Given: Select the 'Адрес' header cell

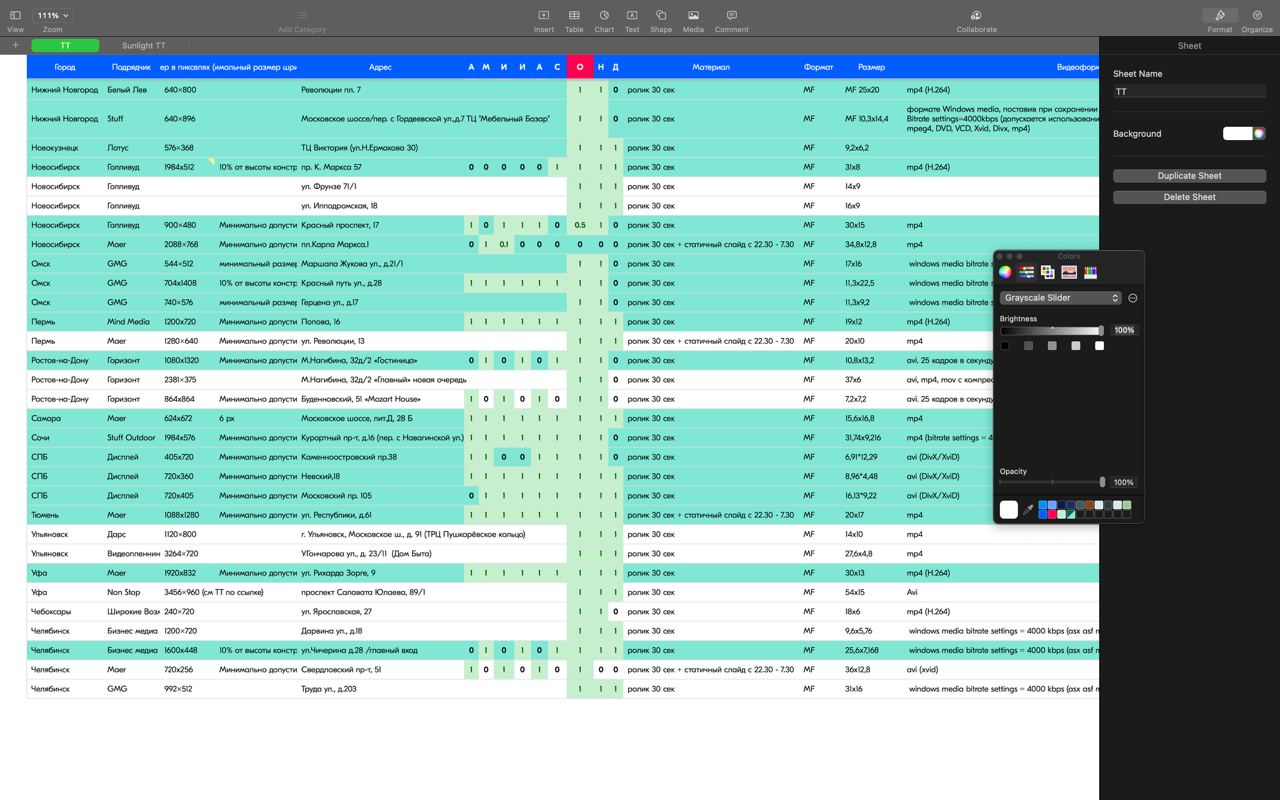Looking at the screenshot, I should click(x=380, y=67).
